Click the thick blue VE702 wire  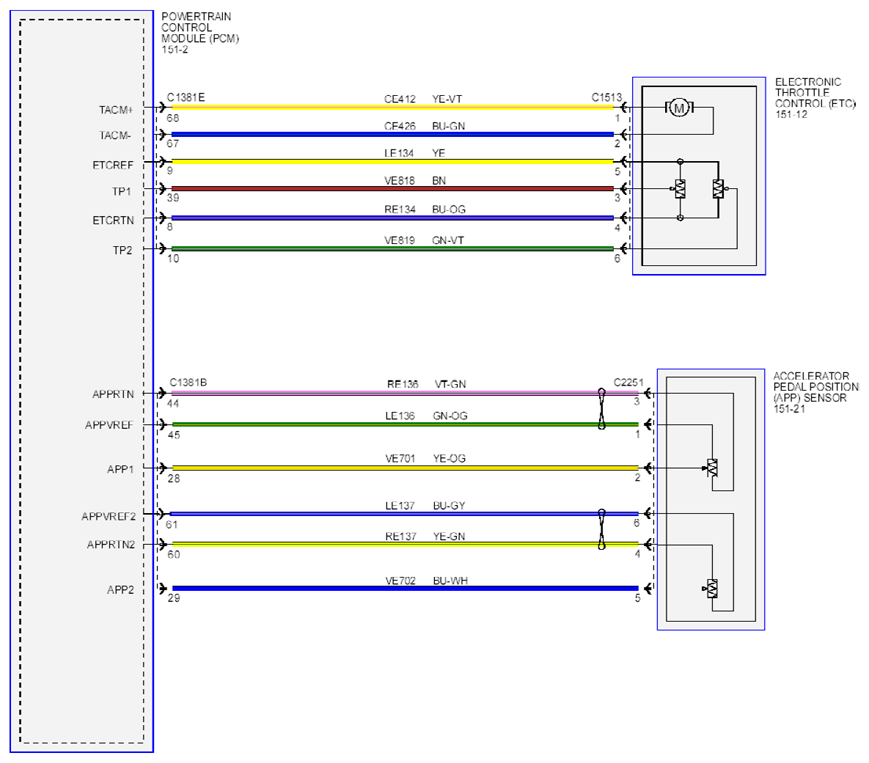405,588
